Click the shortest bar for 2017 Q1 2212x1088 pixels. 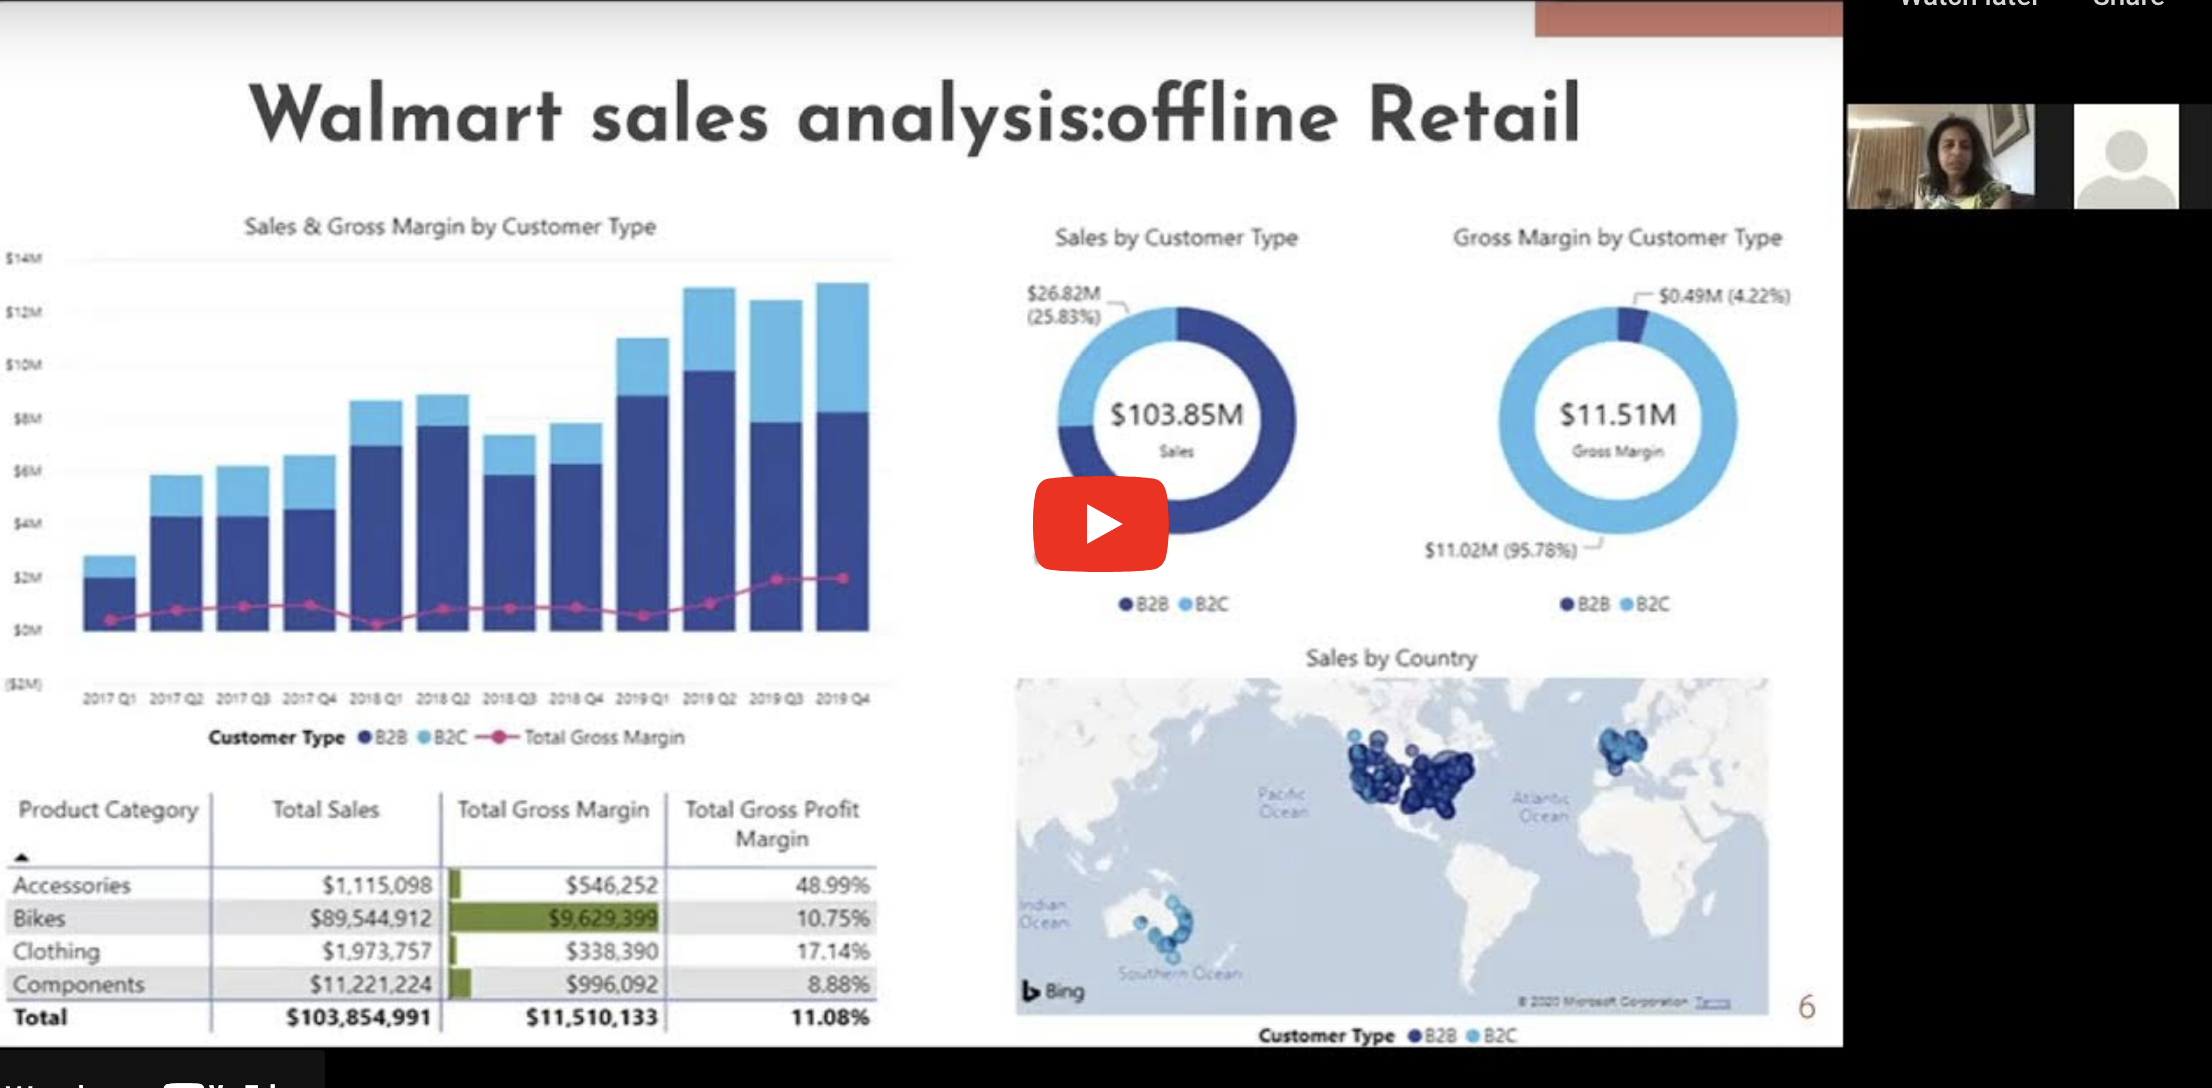109,593
